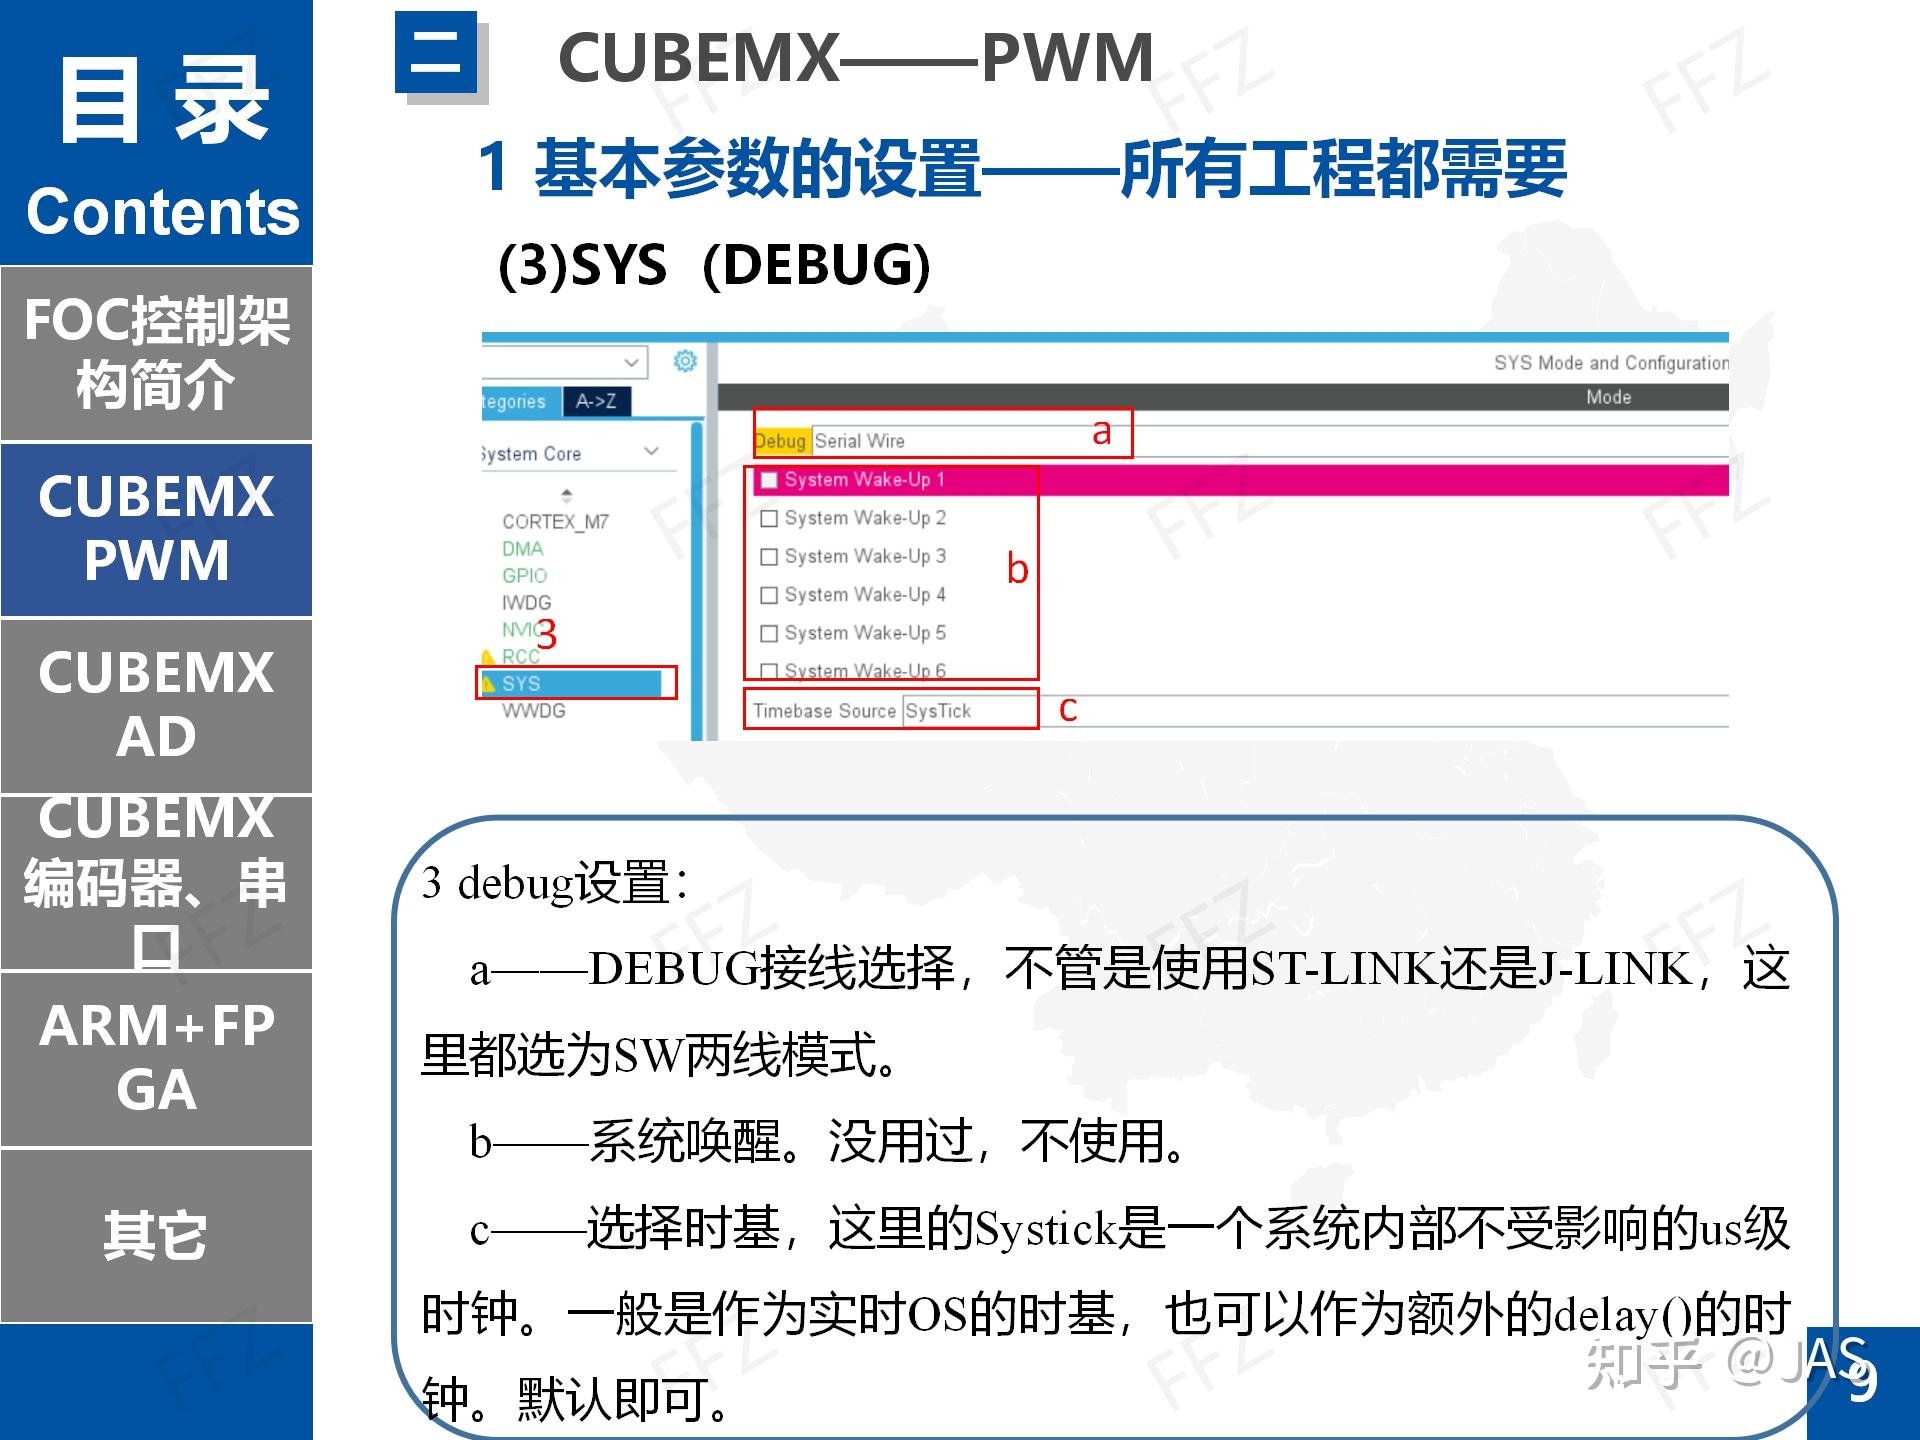The height and width of the screenshot is (1440, 1920).
Task: Open the CUBEMX AD contents section
Action: coord(156,705)
